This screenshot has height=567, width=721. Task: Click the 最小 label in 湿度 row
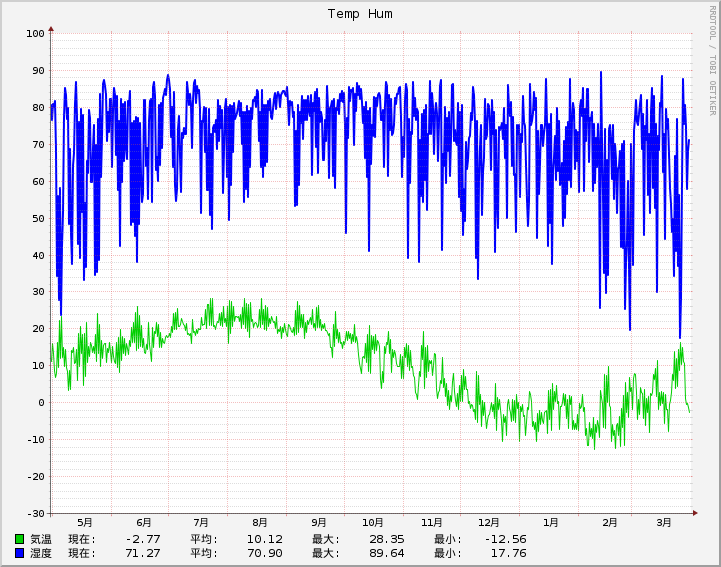[x=447, y=553]
